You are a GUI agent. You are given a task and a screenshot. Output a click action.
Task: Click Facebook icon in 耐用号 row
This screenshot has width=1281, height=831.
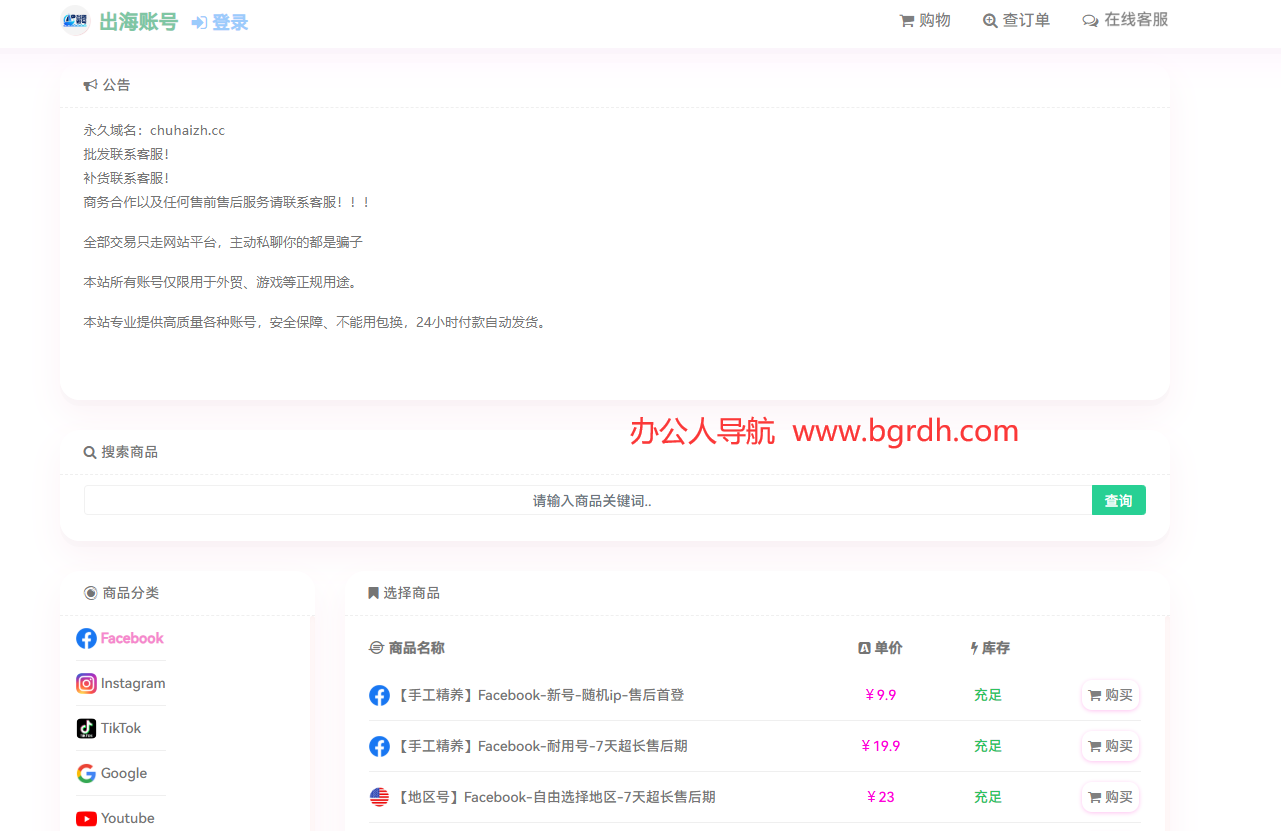(x=379, y=746)
